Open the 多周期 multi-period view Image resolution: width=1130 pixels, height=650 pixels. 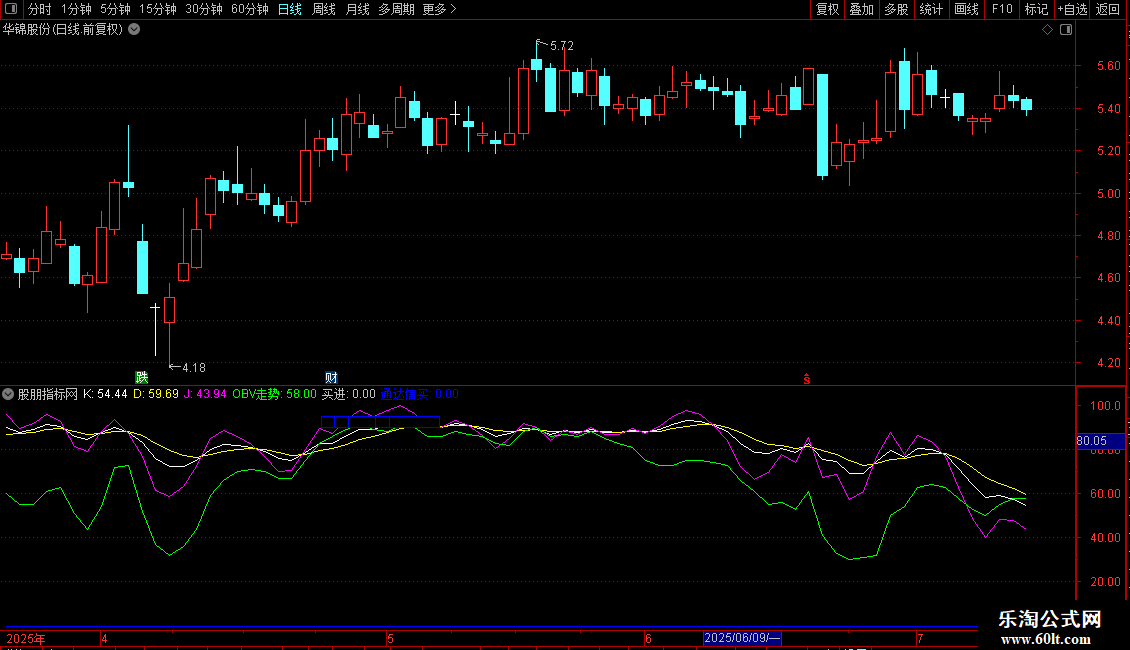396,9
